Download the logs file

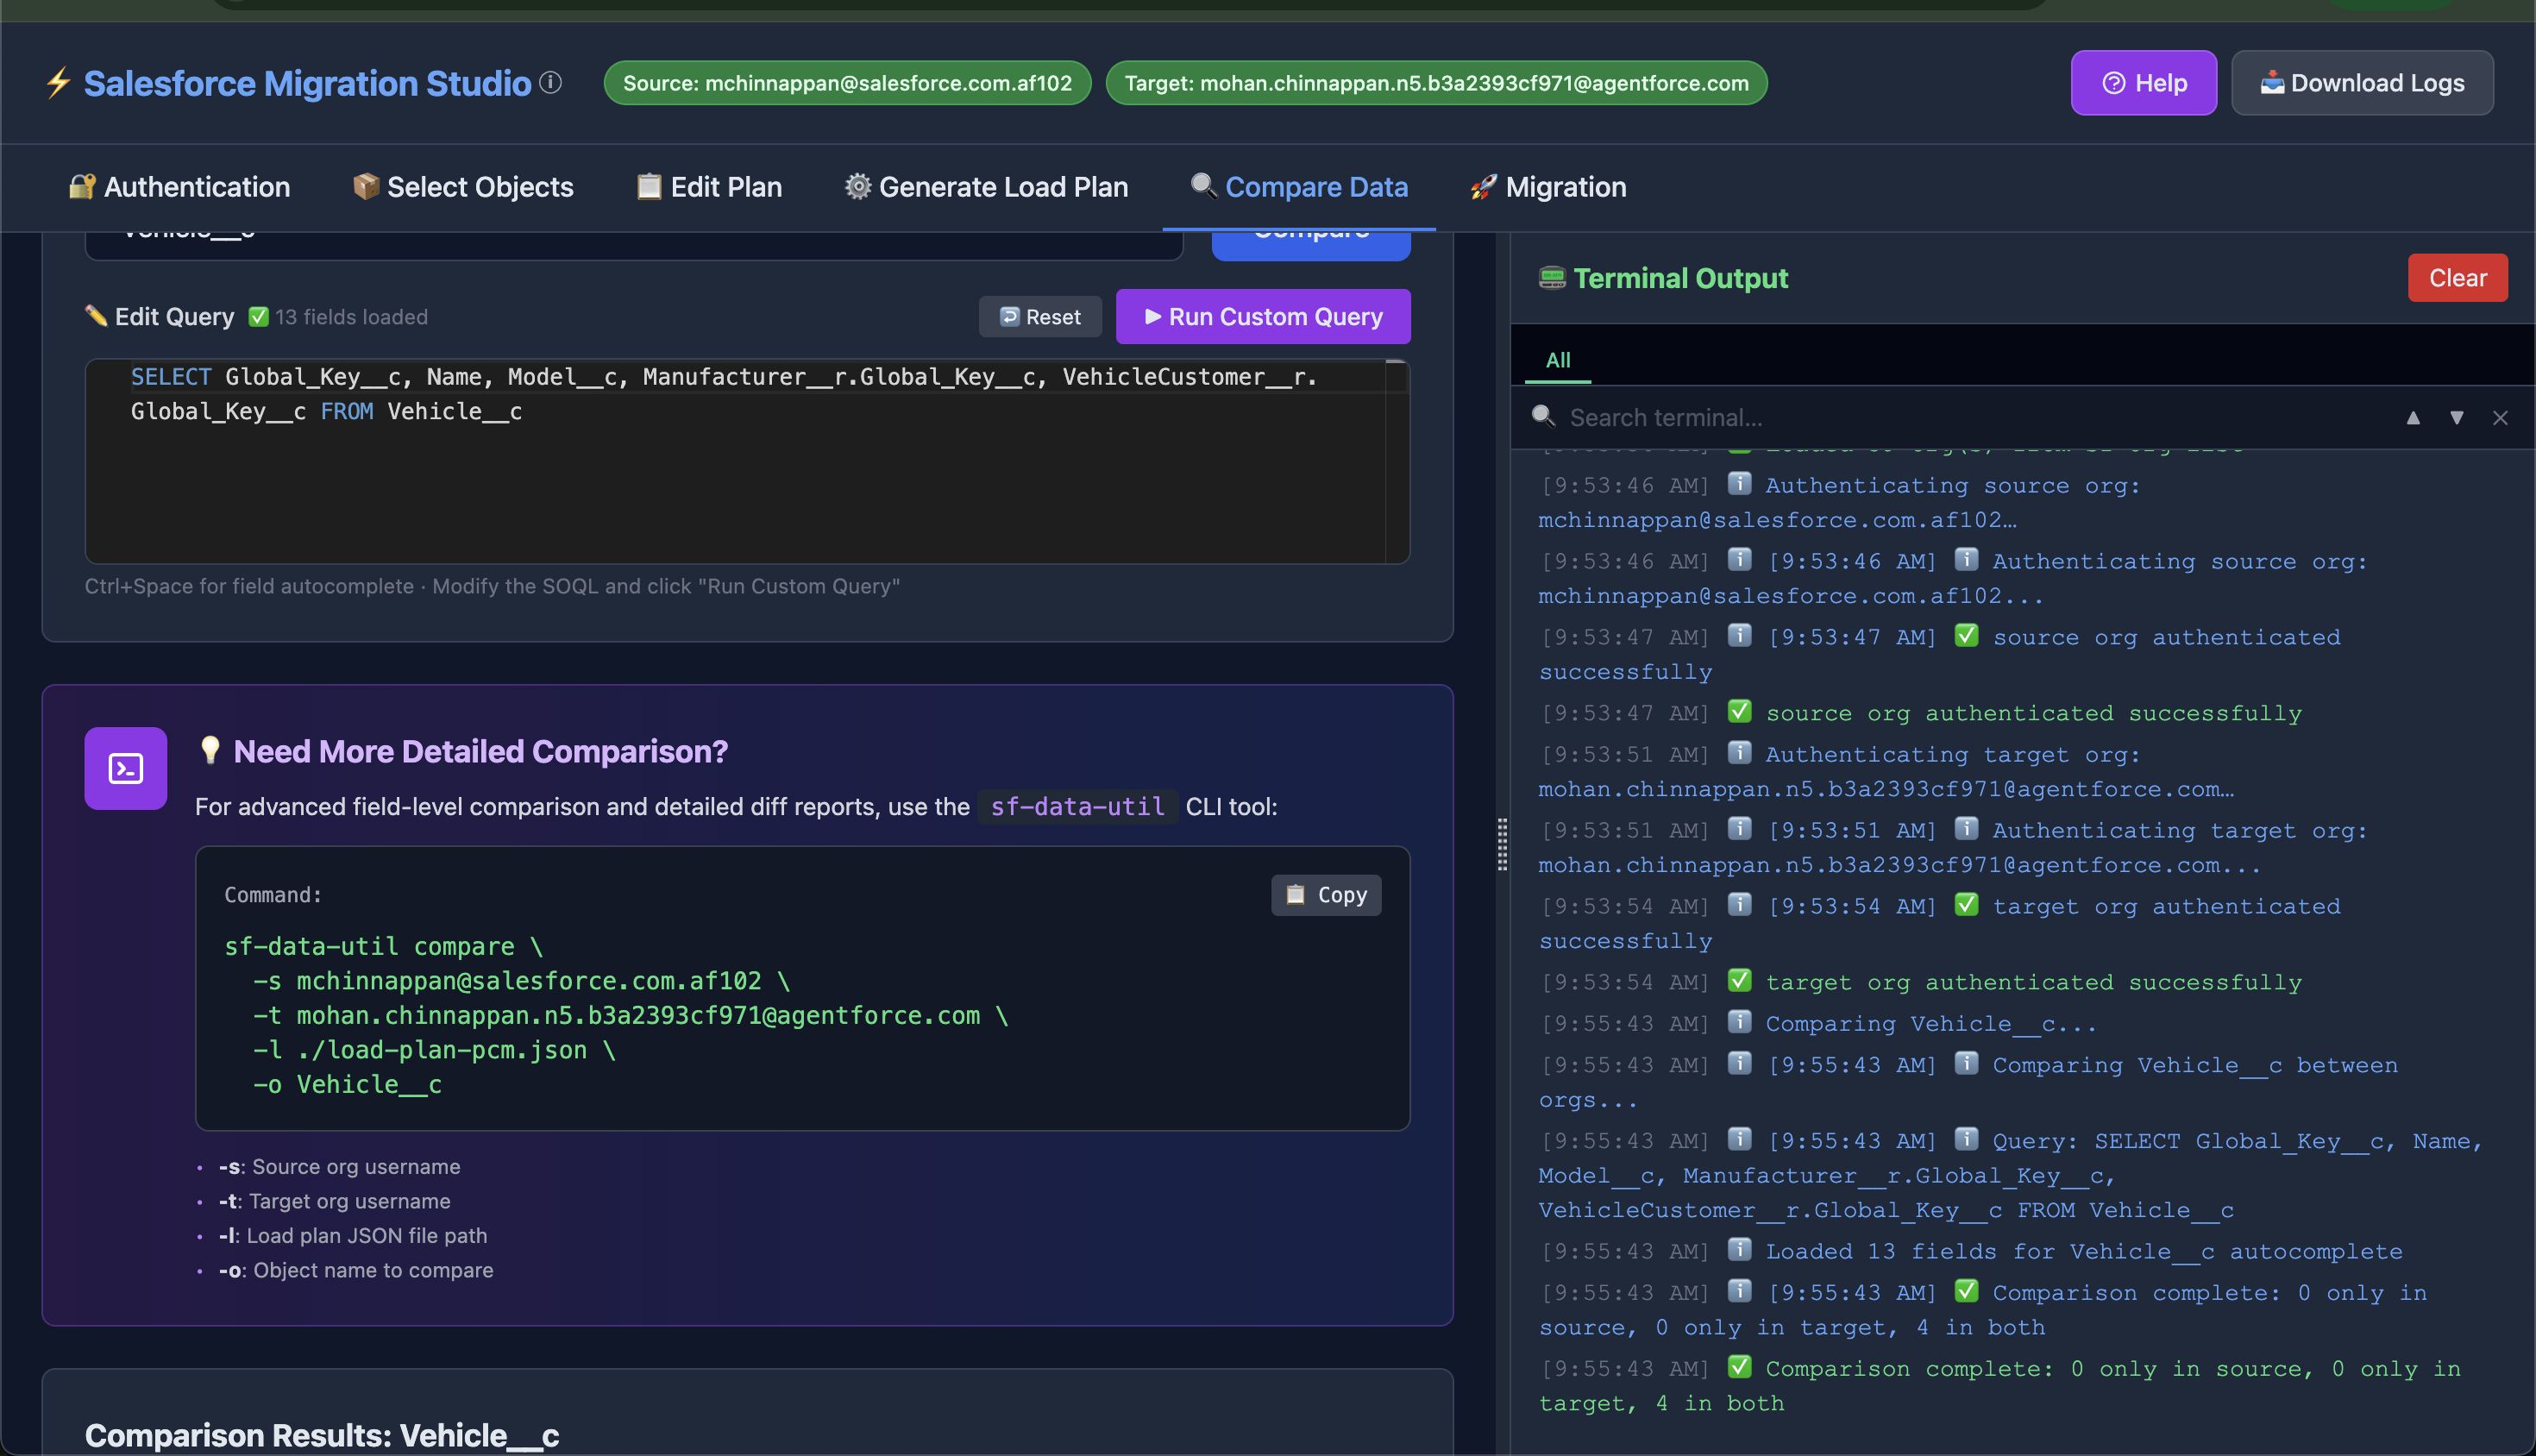click(2361, 83)
